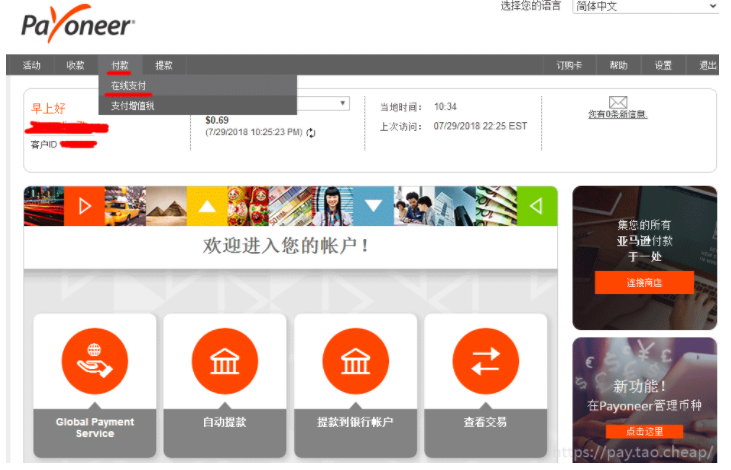Viewport: 731px width, 470px height.
Task: Click the local time value 10:34
Action: (x=445, y=107)
